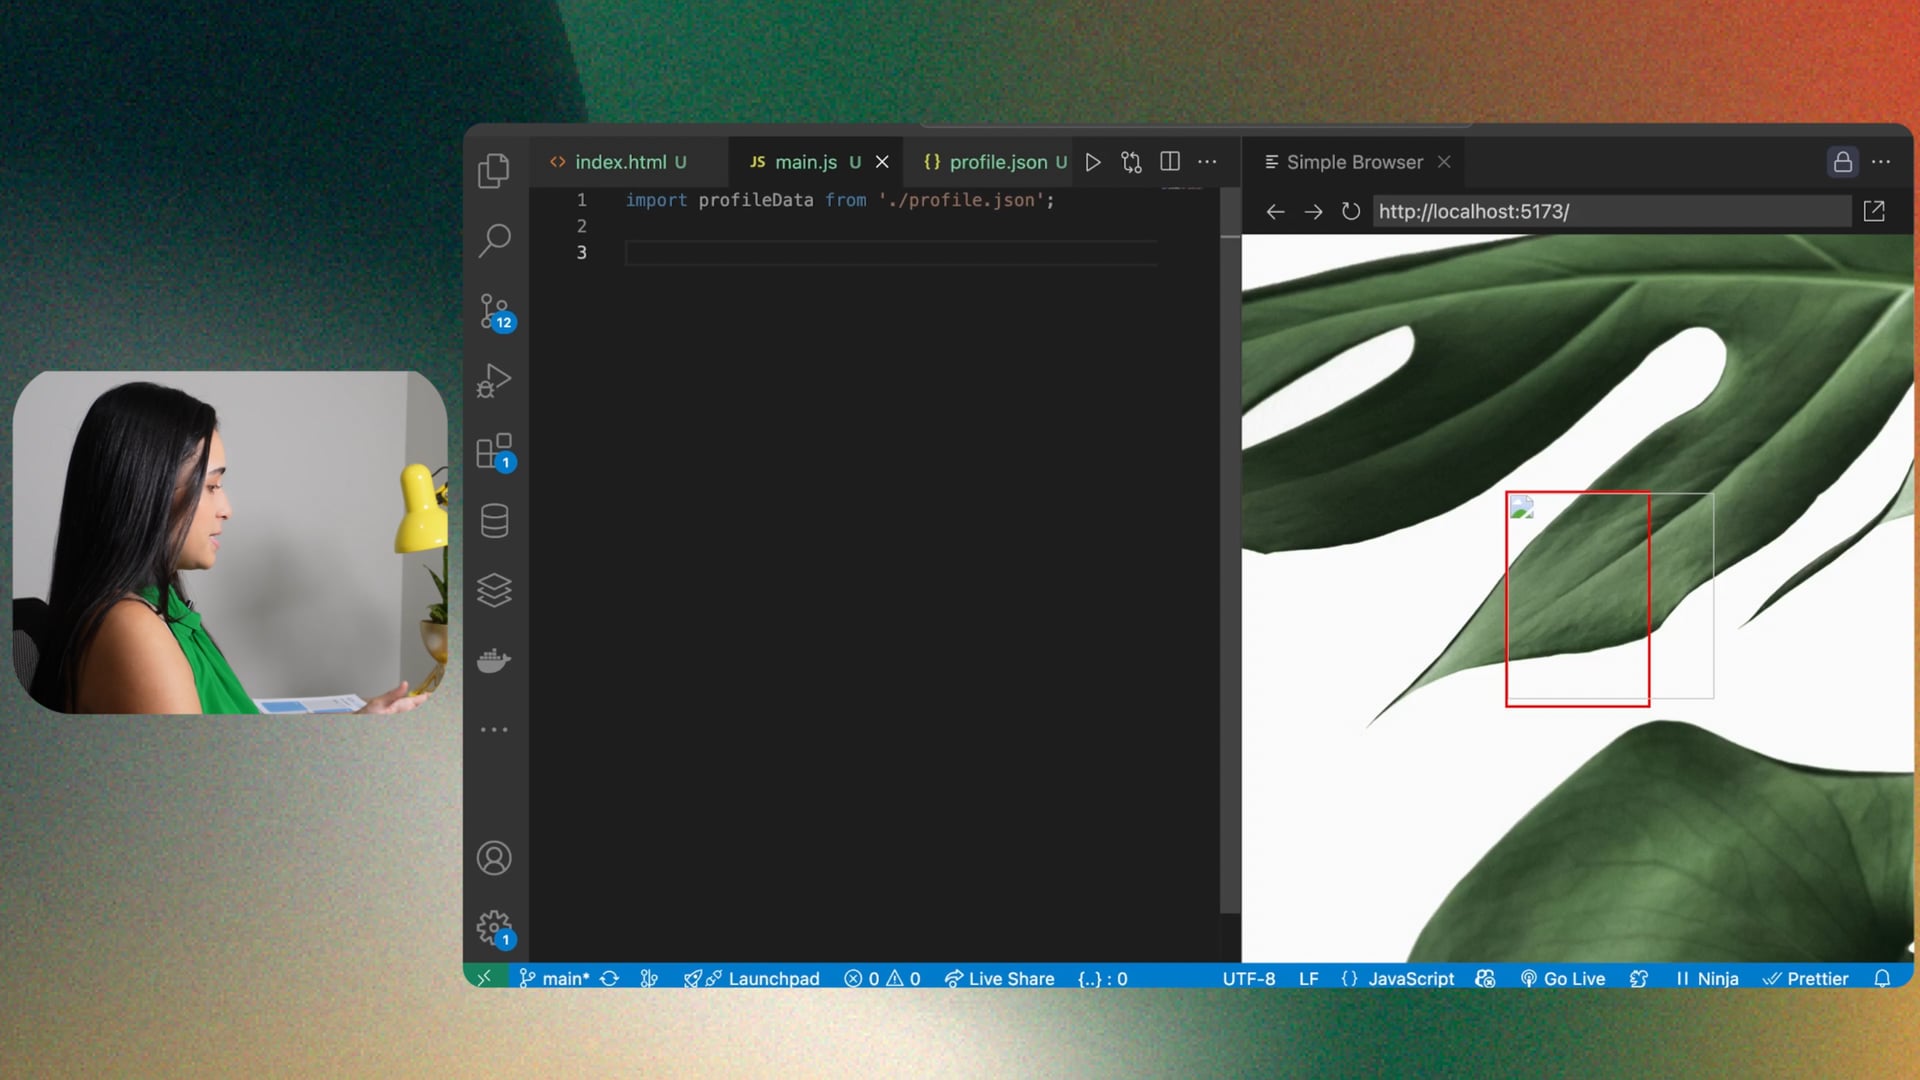Expand additional sidebar views ellipsis
The image size is (1920, 1080).
point(494,730)
